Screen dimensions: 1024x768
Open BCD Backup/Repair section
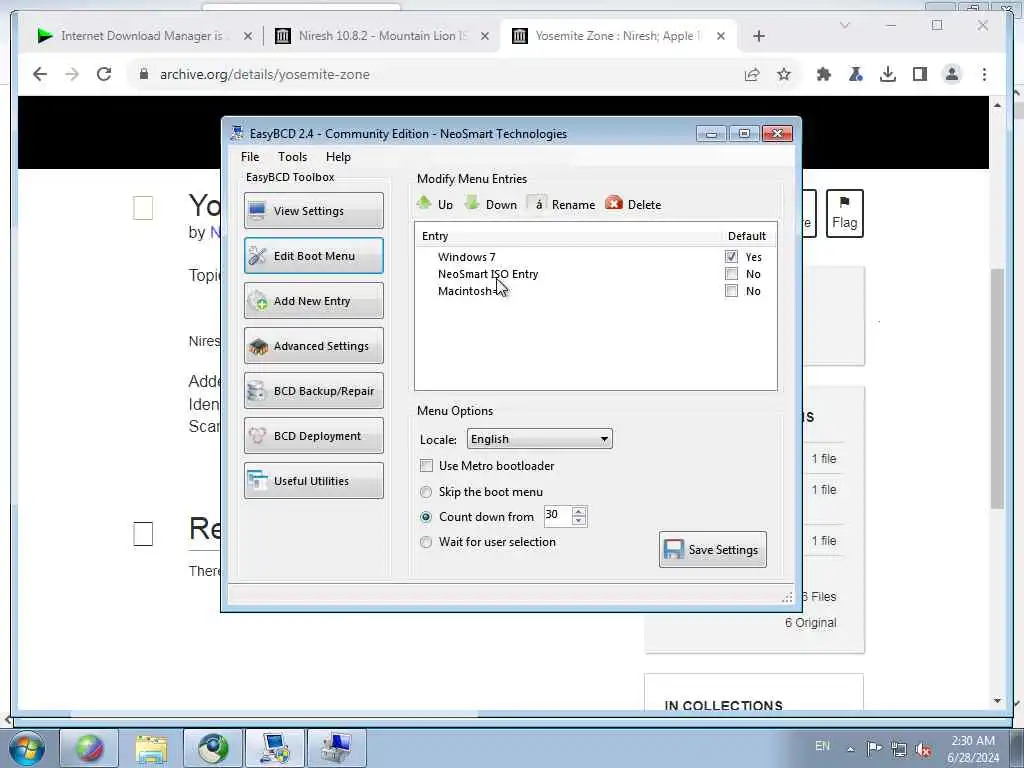coord(313,391)
